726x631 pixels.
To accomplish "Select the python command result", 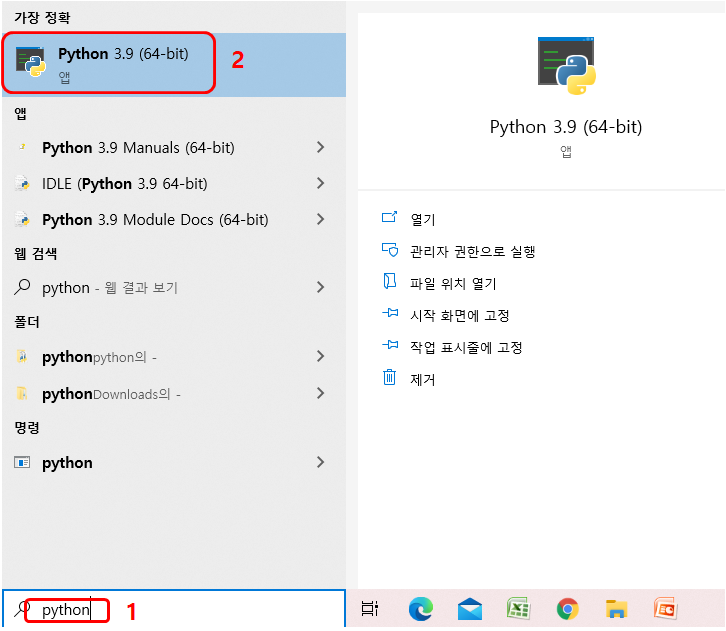I will pyautogui.click(x=174, y=462).
